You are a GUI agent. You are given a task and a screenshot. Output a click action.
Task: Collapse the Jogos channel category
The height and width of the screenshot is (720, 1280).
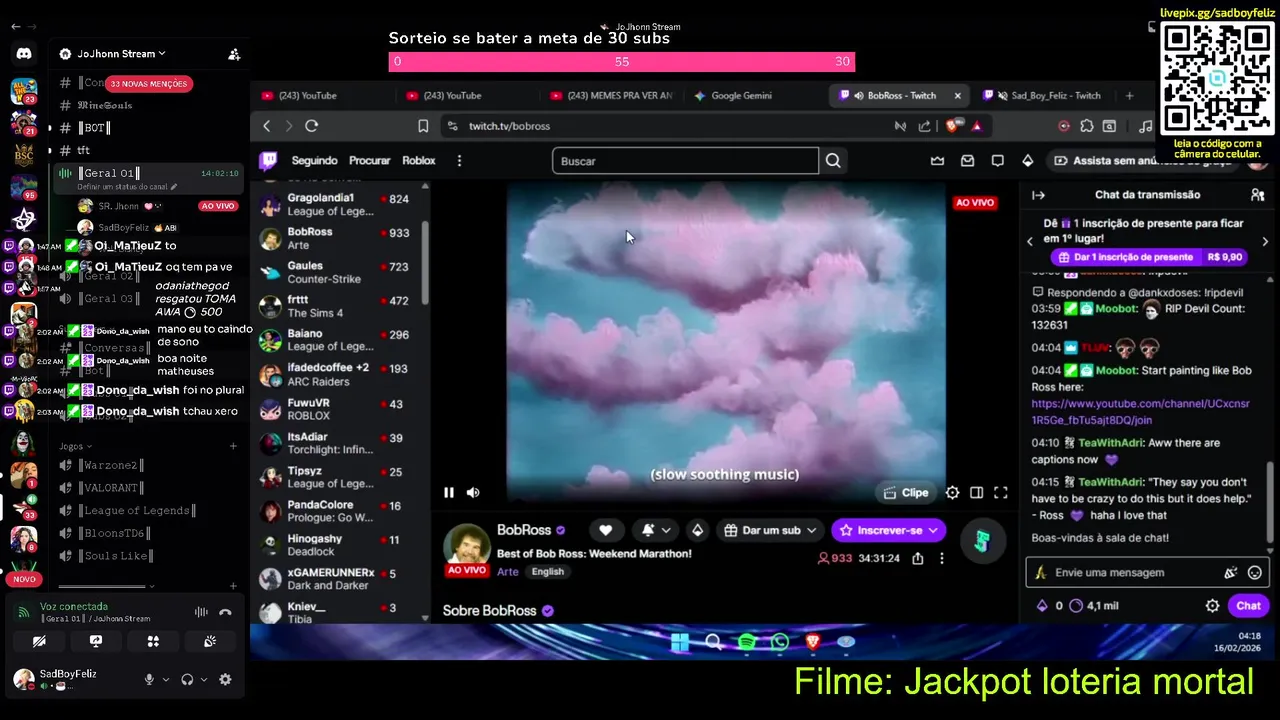pyautogui.click(x=75, y=446)
